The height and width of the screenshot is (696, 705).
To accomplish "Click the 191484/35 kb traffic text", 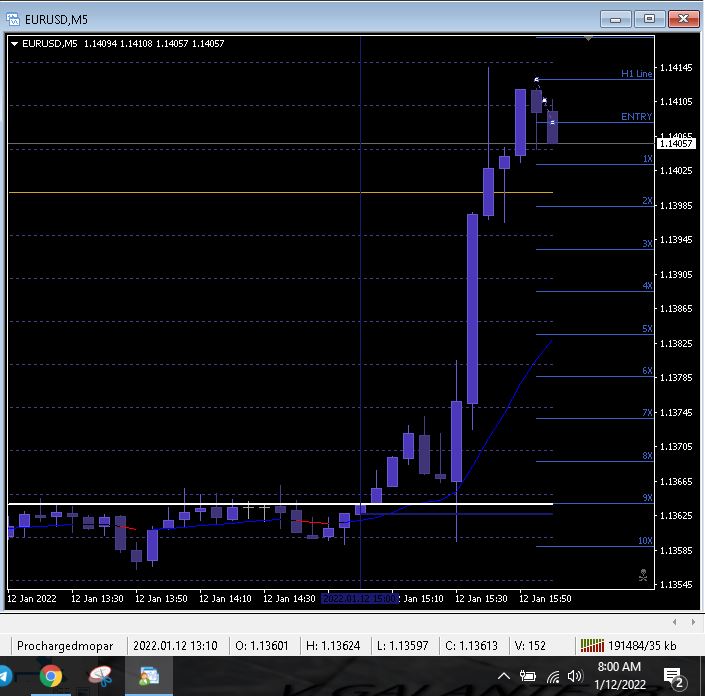I will (642, 646).
